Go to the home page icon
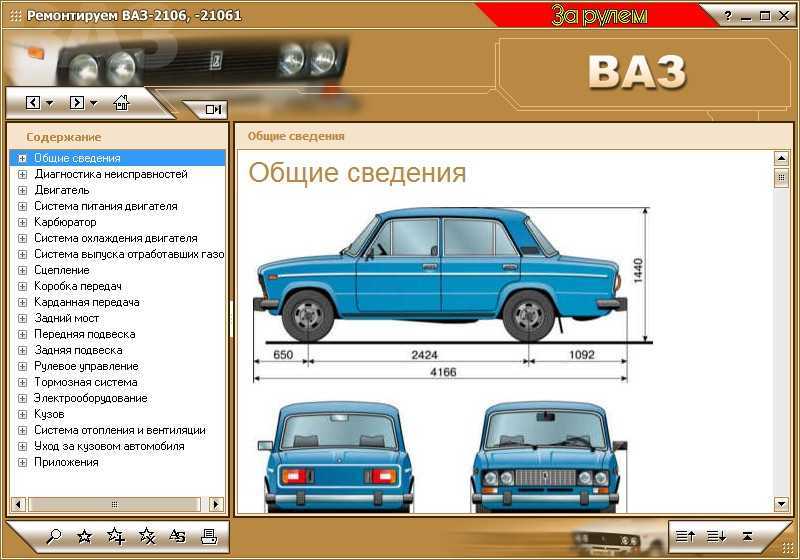The width and height of the screenshot is (800, 560). pos(121,103)
